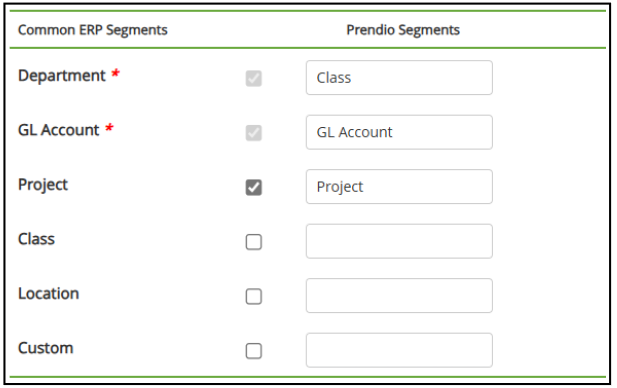Focus the 'GL Account' Prendio segment field
Screen dimensions: 617x388
[x=399, y=132]
